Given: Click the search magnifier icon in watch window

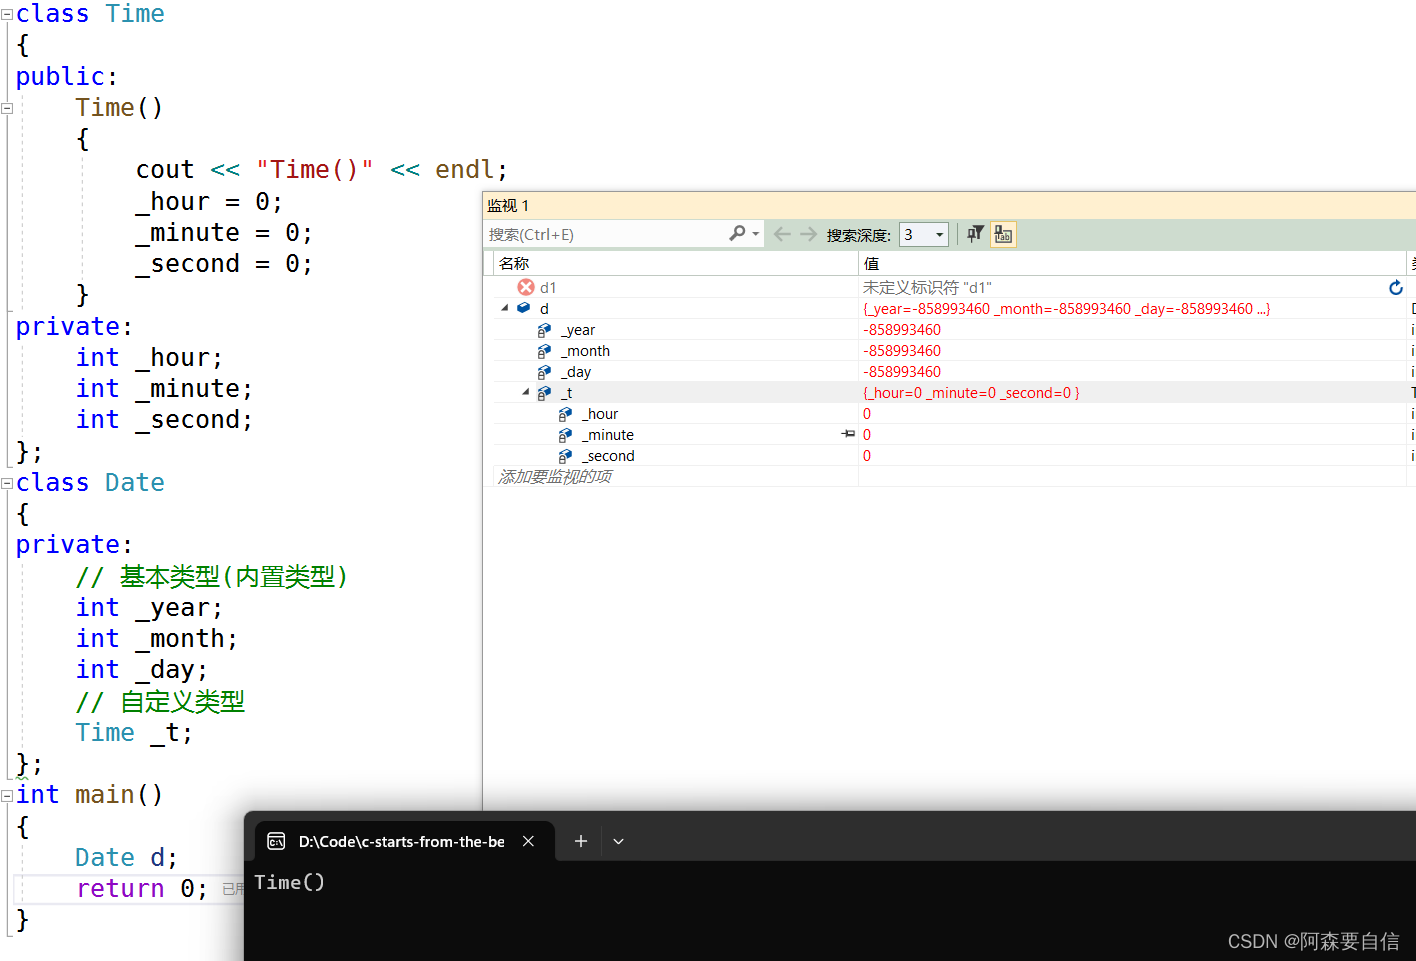Looking at the screenshot, I should pos(737,233).
